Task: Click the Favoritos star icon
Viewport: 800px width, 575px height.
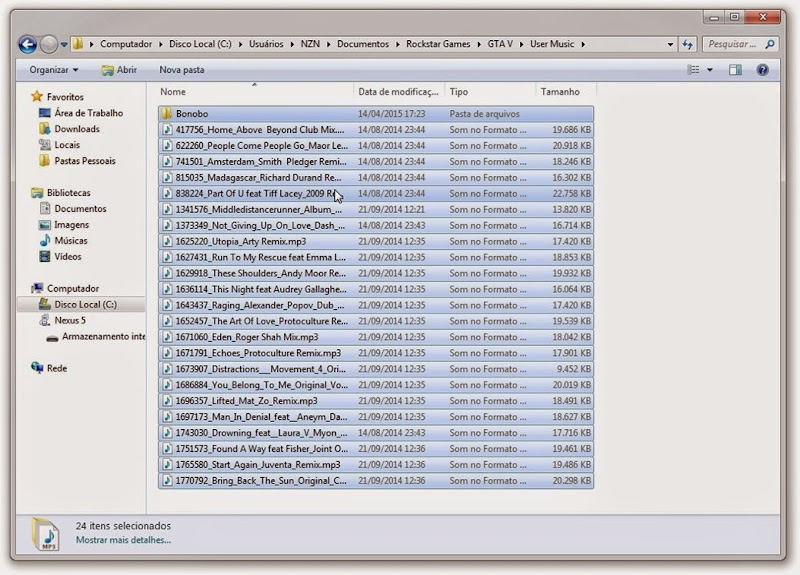Action: pos(37,96)
